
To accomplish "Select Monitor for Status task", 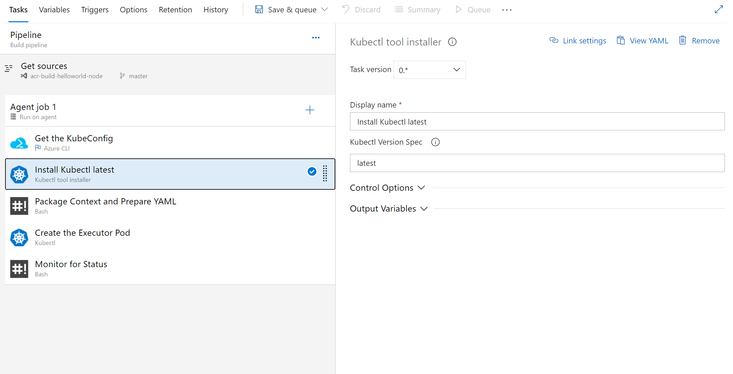I will 170,268.
